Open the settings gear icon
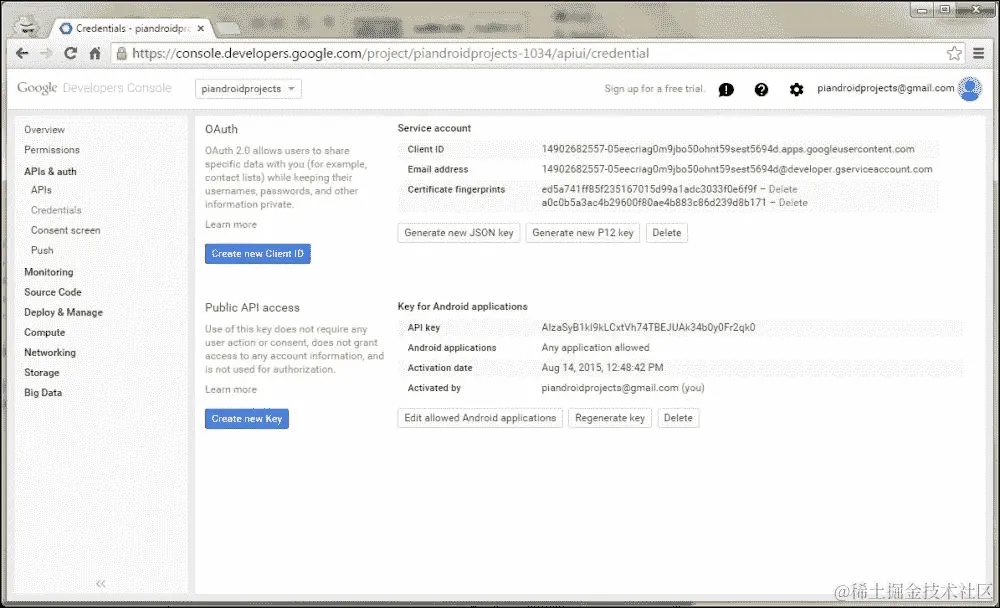Viewport: 1000px width, 608px height. click(x=796, y=89)
